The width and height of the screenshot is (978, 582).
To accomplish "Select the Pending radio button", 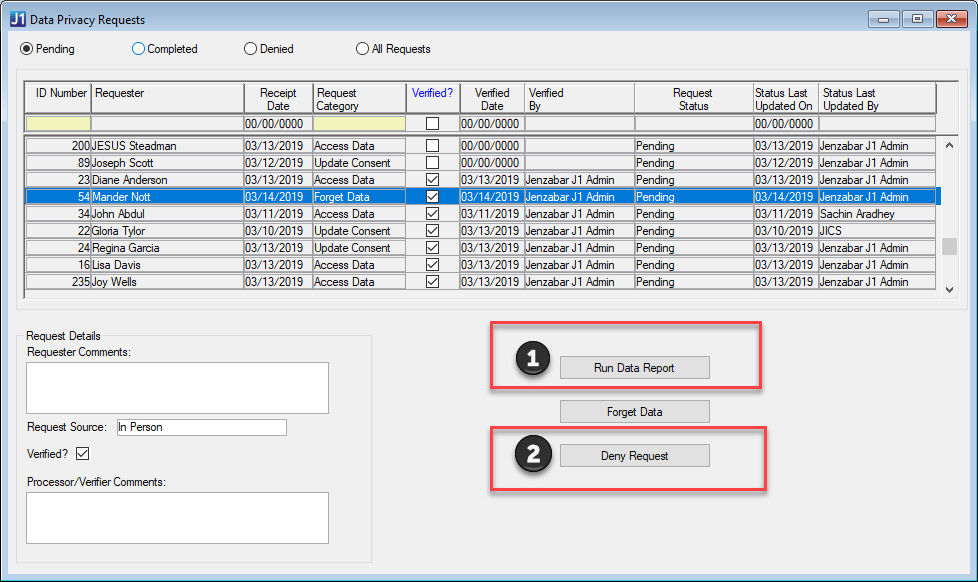I will [27, 49].
